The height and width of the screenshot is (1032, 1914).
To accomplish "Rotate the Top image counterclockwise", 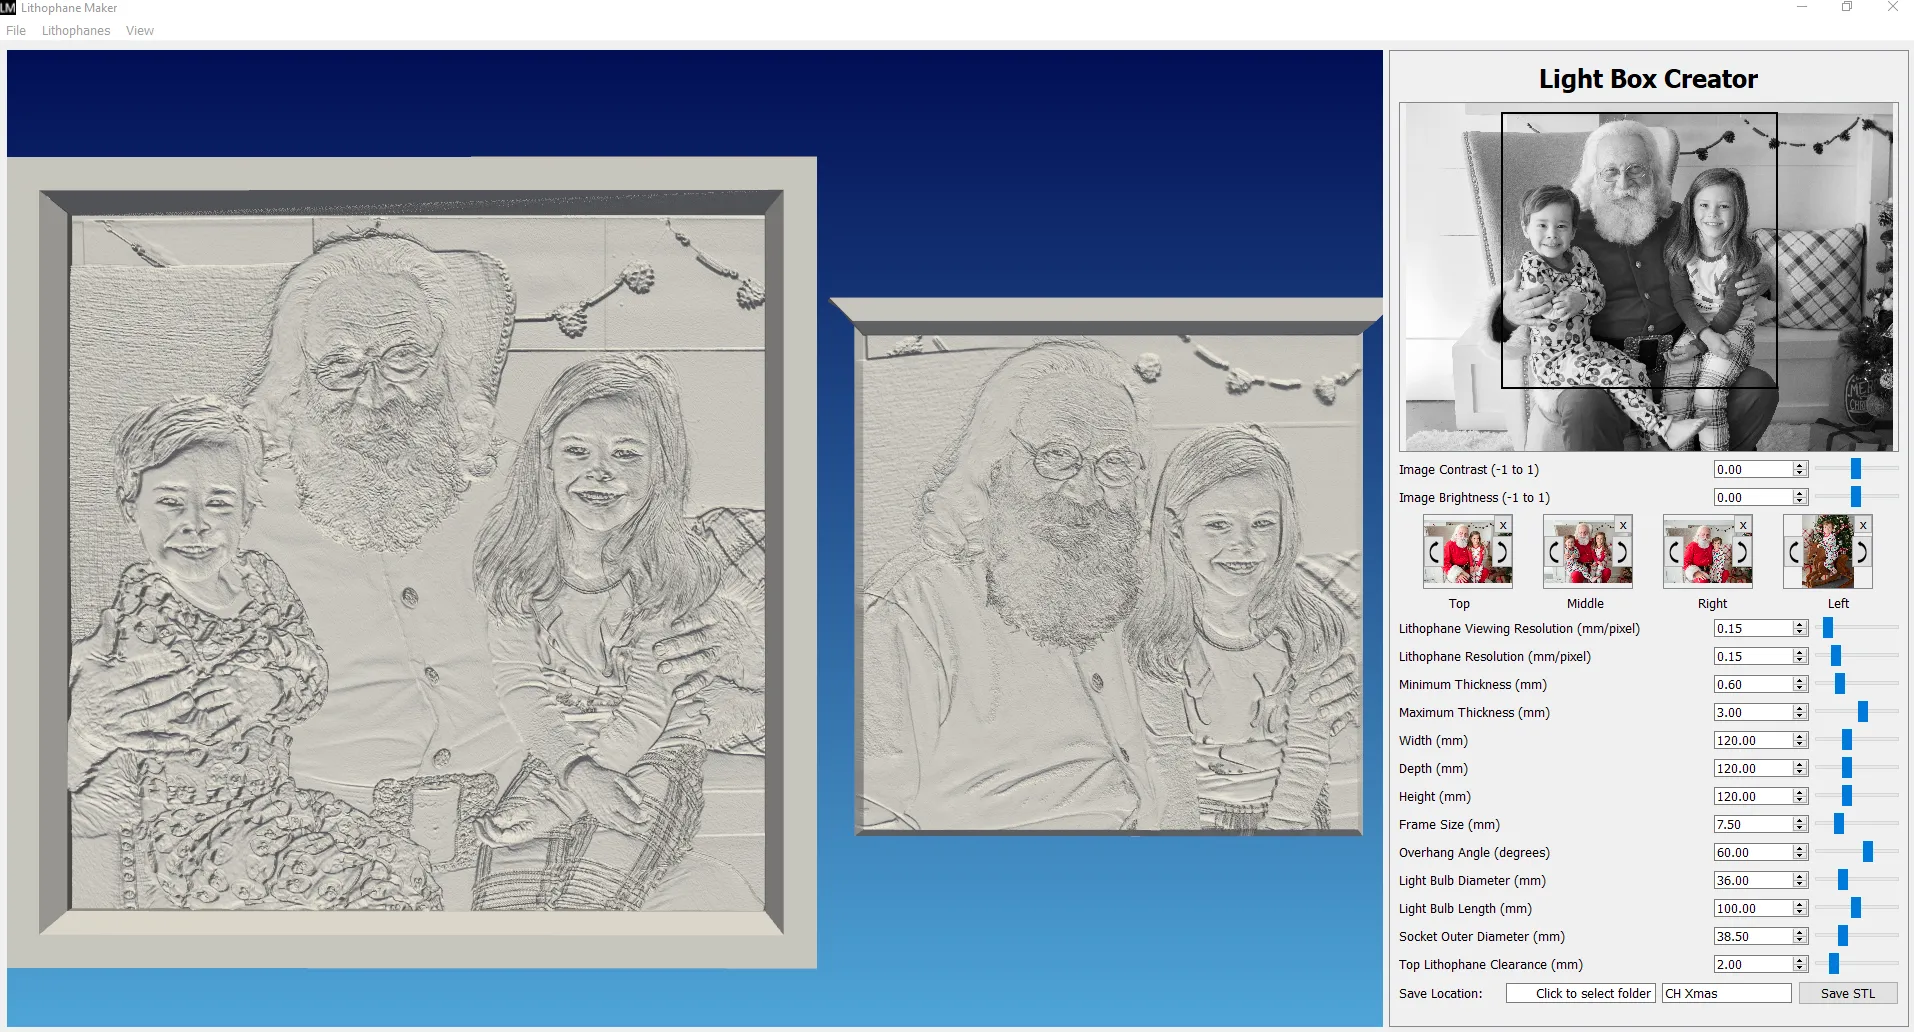I will pos(1432,552).
